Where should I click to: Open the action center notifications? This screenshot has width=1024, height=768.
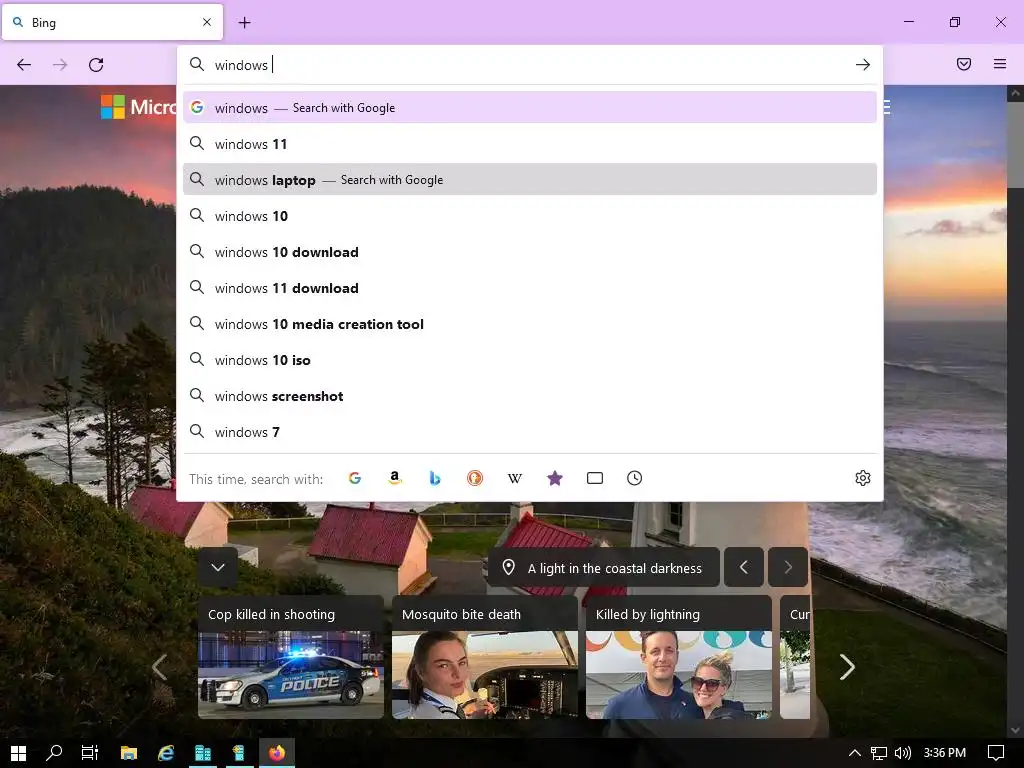pyautogui.click(x=995, y=753)
